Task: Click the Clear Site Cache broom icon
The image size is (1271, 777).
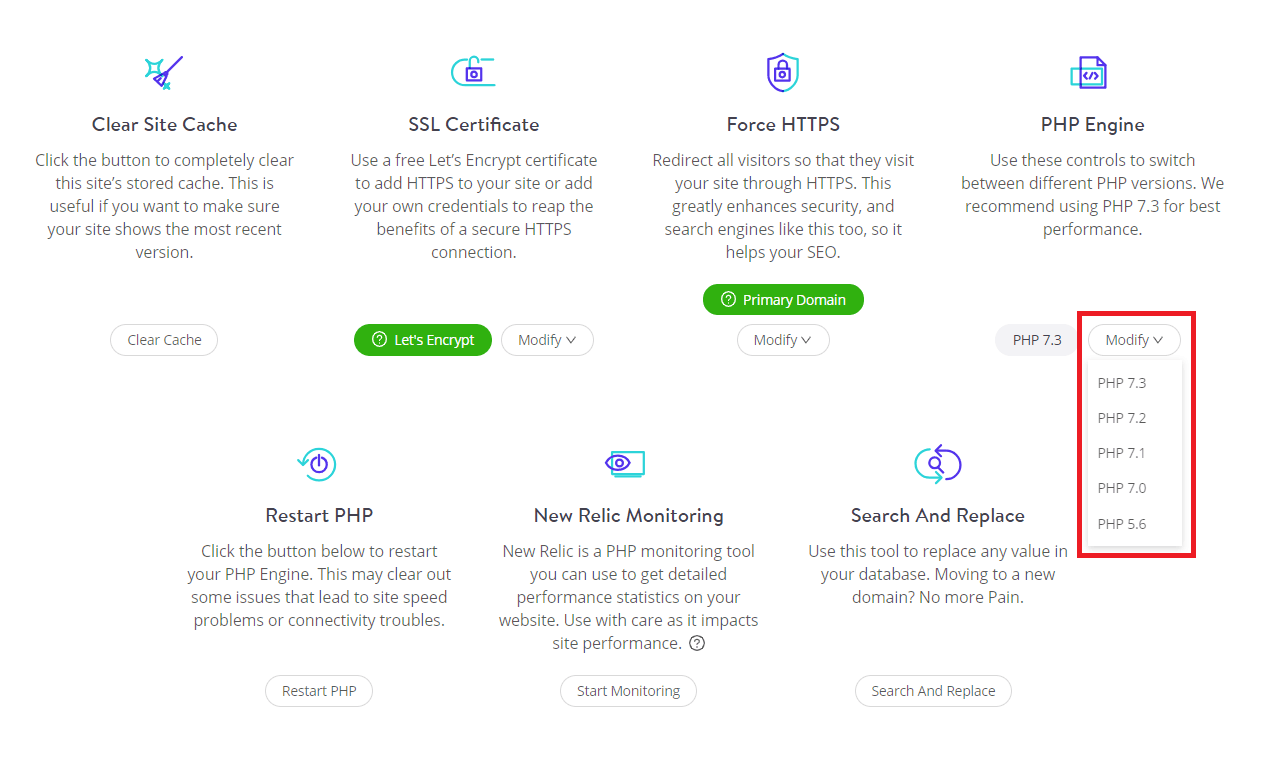Action: pyautogui.click(x=163, y=70)
